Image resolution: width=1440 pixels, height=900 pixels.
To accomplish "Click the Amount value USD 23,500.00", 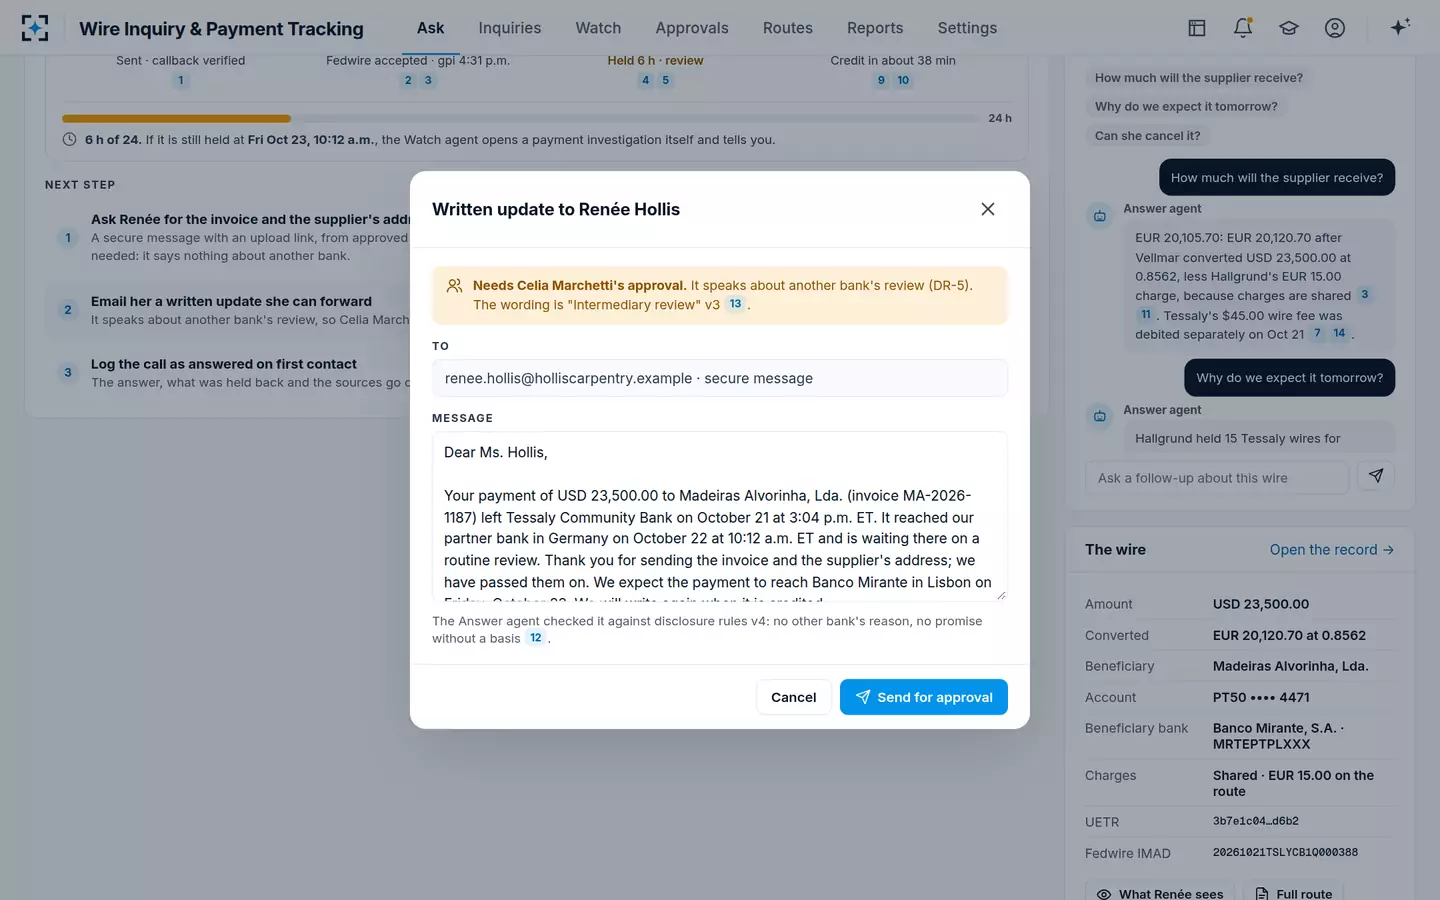I will pyautogui.click(x=1261, y=604).
